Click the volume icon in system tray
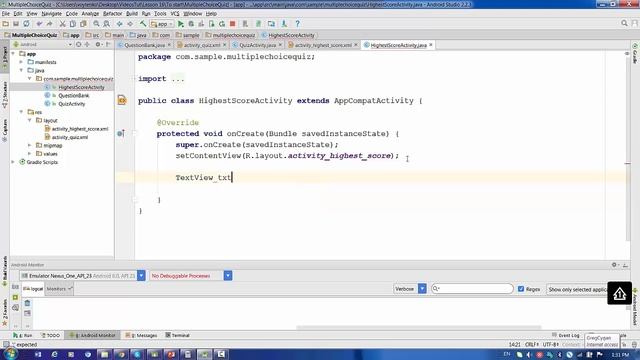Viewport: 640px width, 360px height. (529, 355)
